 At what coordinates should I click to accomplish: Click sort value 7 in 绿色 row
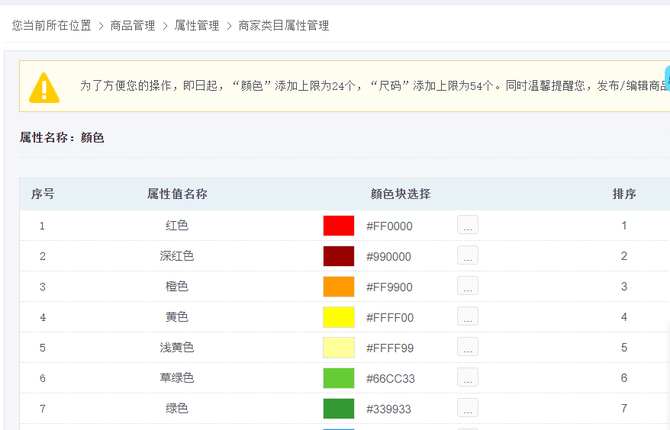[x=624, y=409]
